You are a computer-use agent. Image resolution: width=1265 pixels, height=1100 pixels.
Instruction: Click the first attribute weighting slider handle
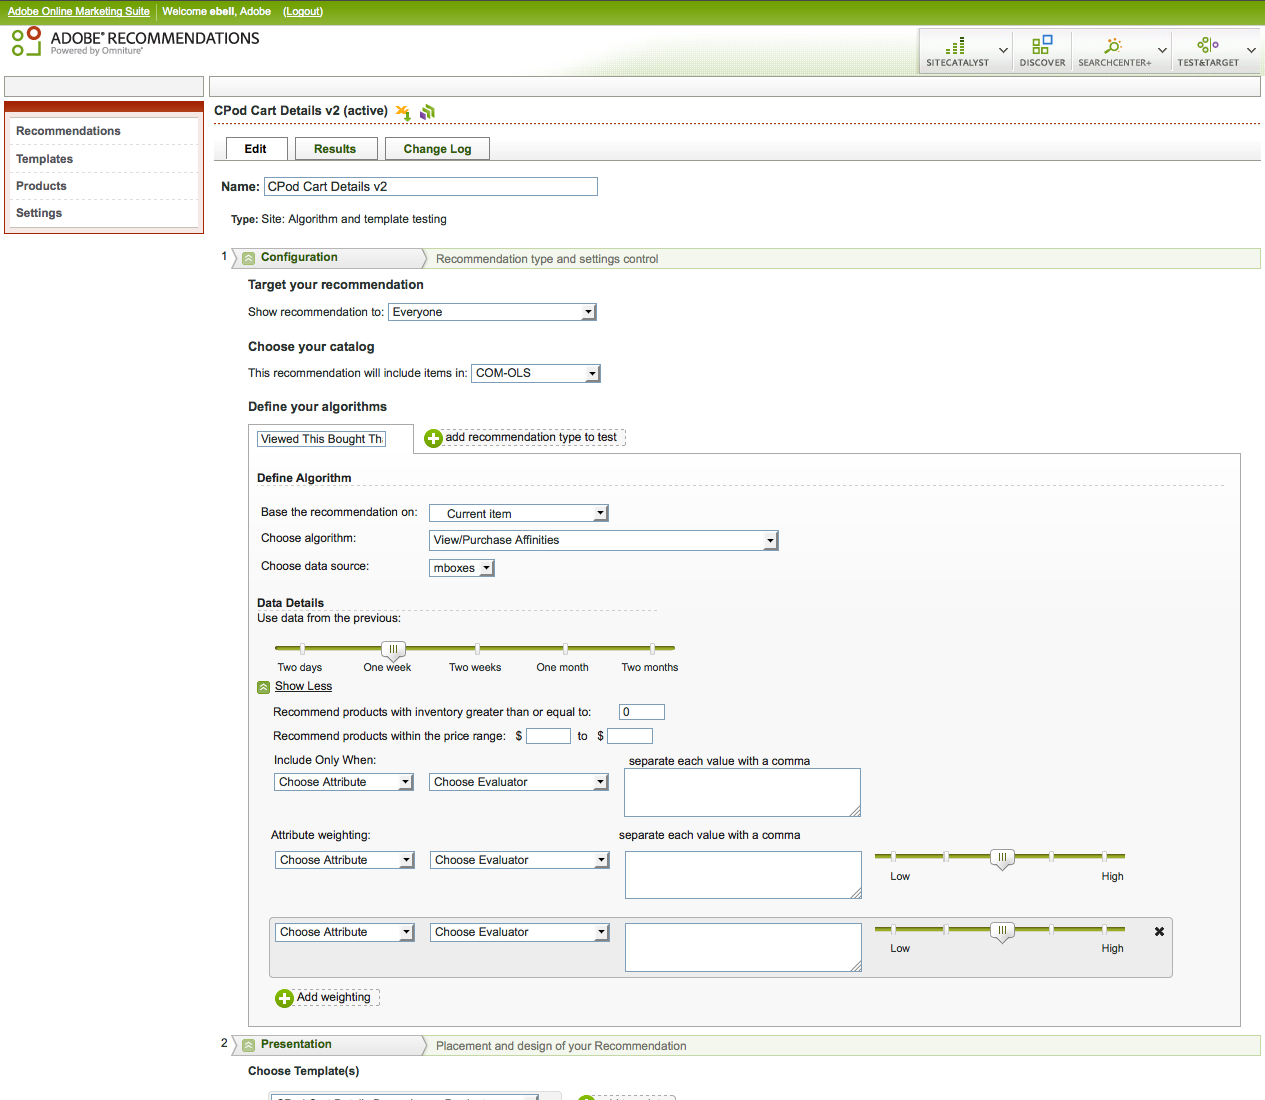pos(1002,859)
